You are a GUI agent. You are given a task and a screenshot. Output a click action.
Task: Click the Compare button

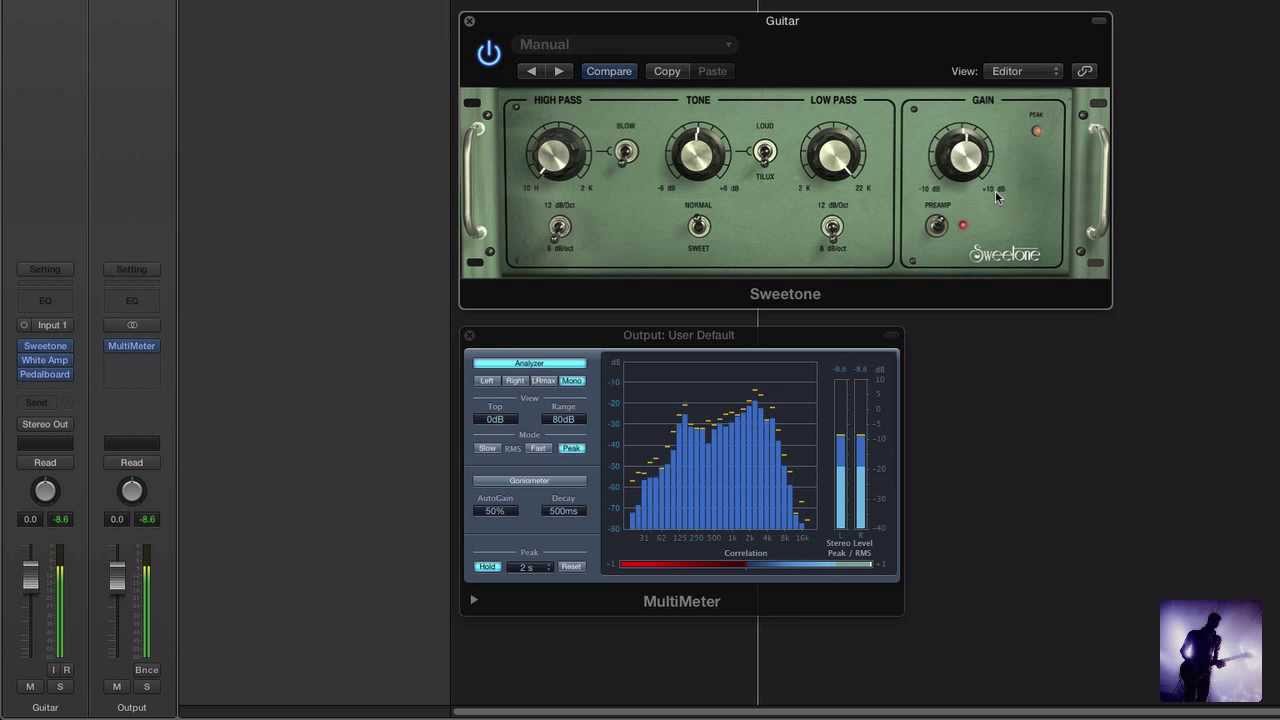tap(609, 72)
